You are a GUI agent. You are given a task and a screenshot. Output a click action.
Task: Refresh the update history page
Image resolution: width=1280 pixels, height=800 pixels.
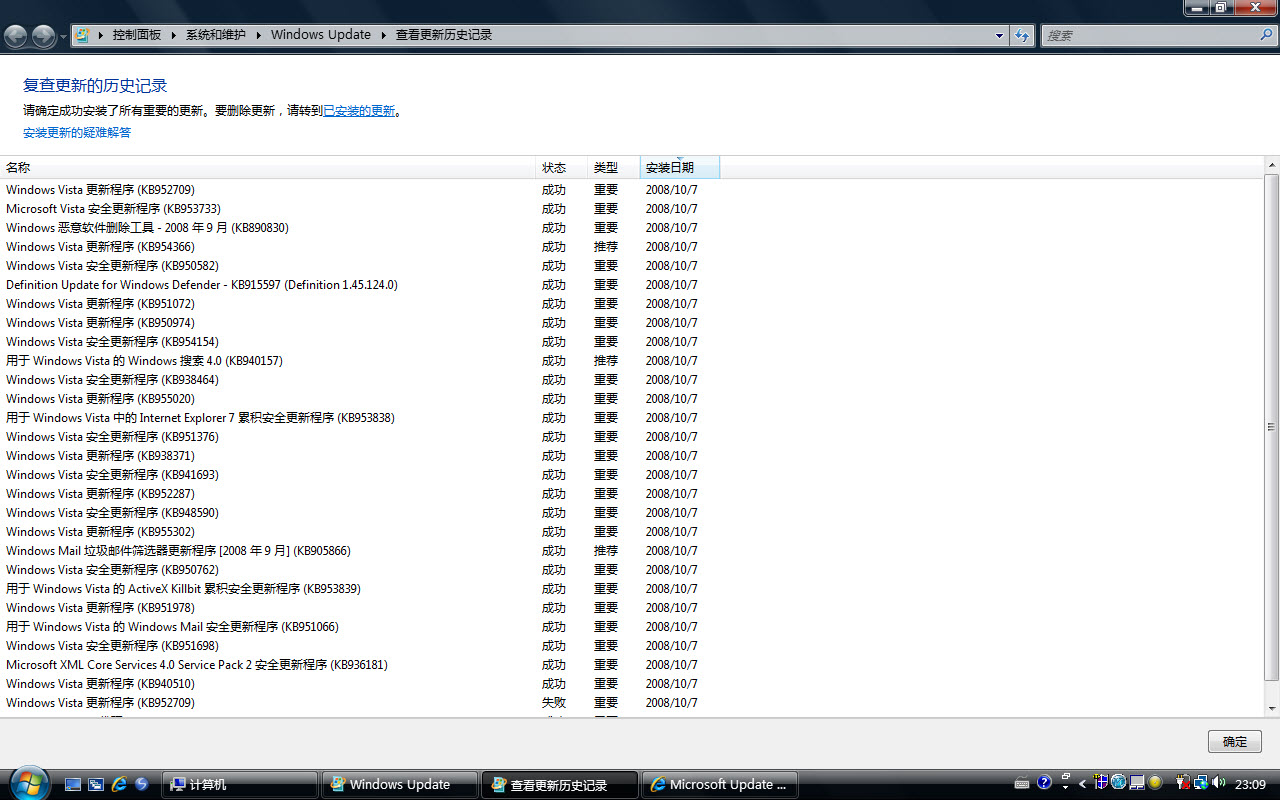pyautogui.click(x=1022, y=36)
